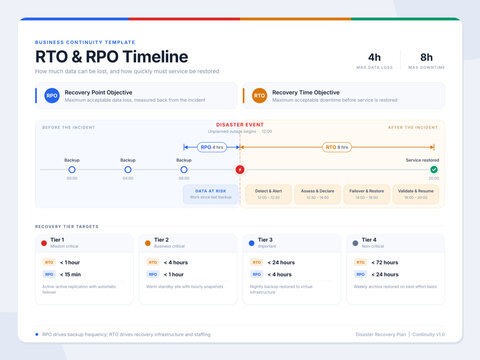Open the Assess & Declare phase box
Screen dimensions: 480x360
click(x=317, y=194)
